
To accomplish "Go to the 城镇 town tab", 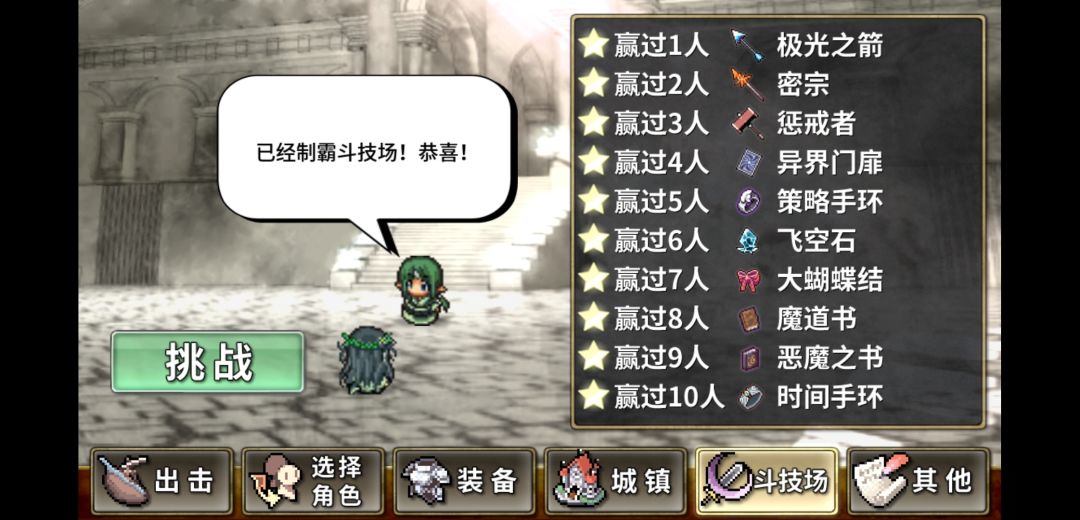I will [x=615, y=481].
